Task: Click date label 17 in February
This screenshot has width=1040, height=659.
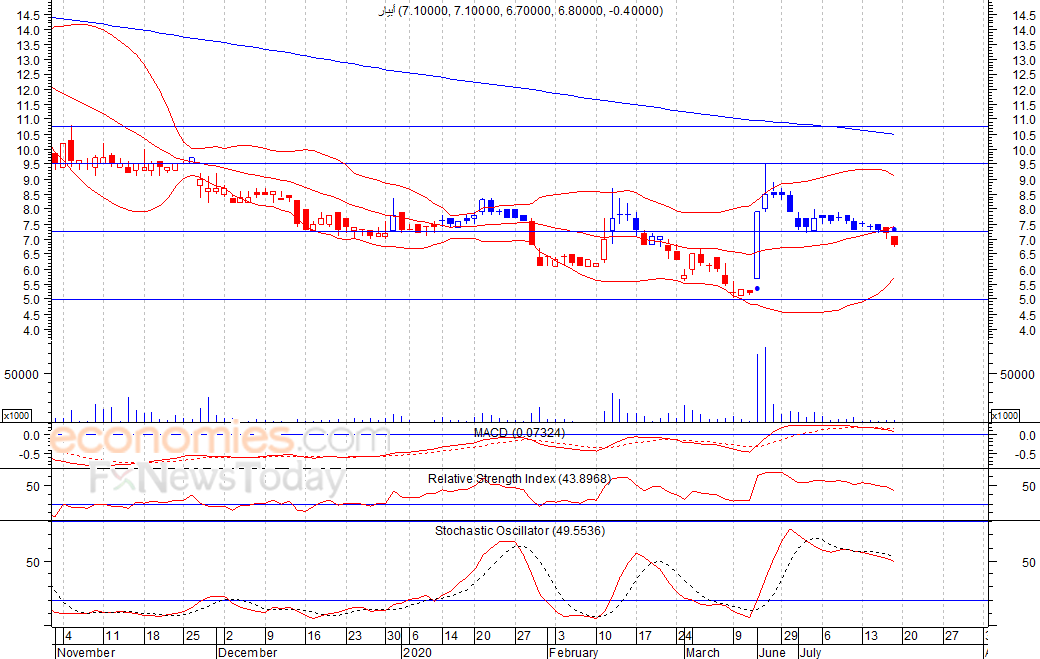Action: coord(645,636)
